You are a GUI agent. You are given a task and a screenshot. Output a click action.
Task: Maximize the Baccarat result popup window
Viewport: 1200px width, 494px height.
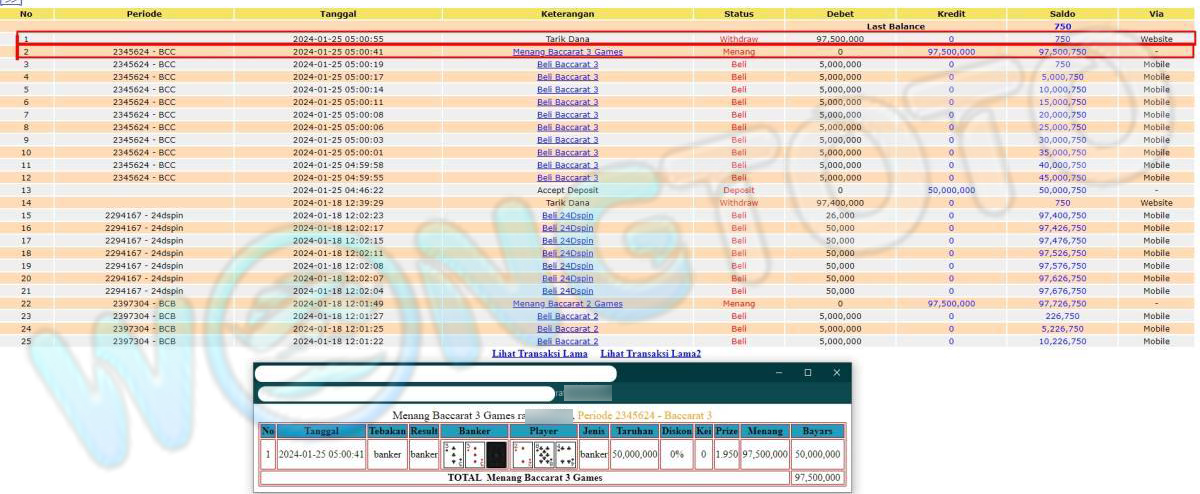(808, 373)
